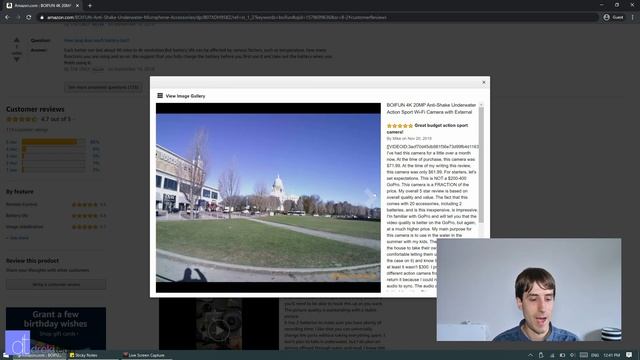
Task: Filter reviews by 1 star bar
Action: coord(53,170)
